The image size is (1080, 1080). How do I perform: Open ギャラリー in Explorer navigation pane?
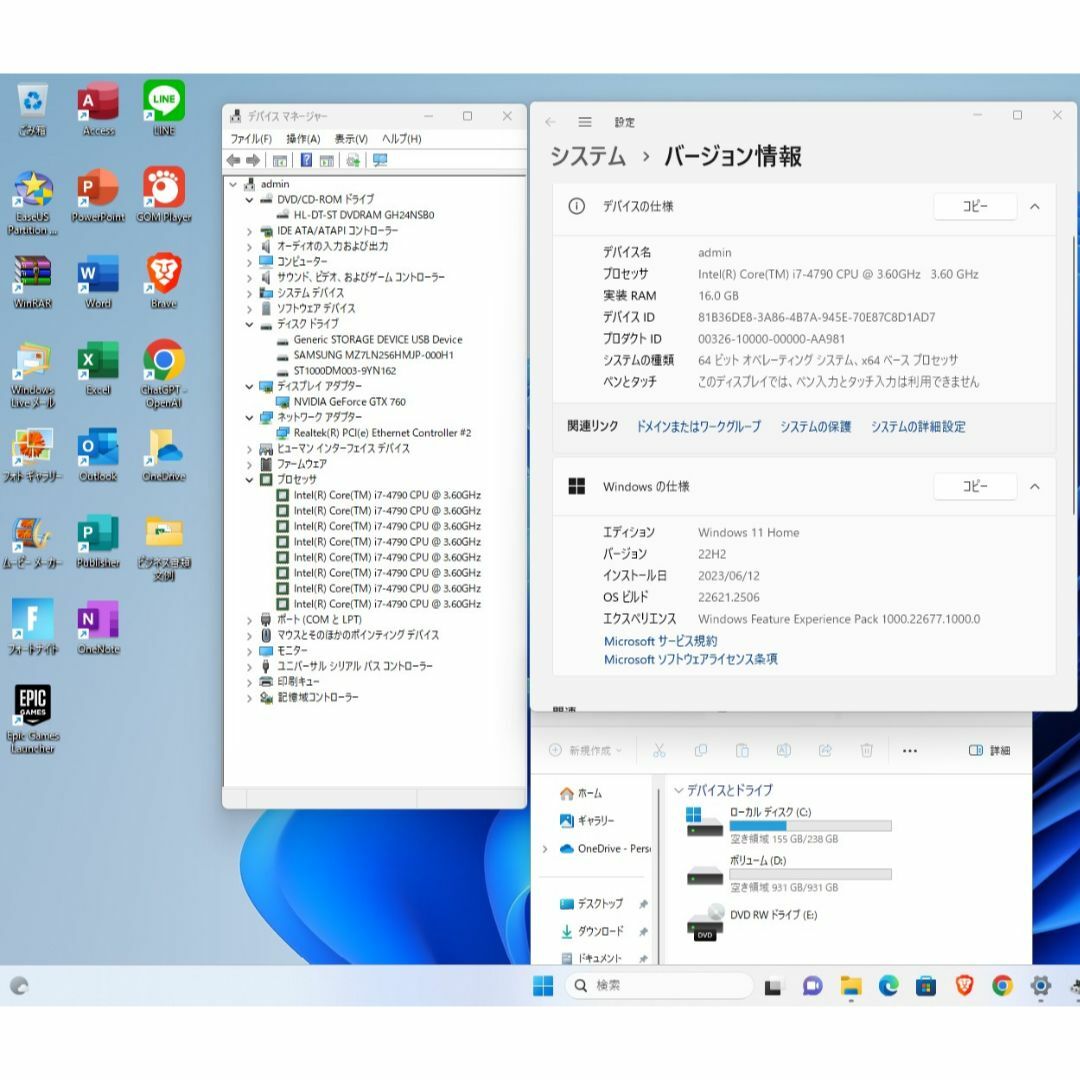pos(587,821)
